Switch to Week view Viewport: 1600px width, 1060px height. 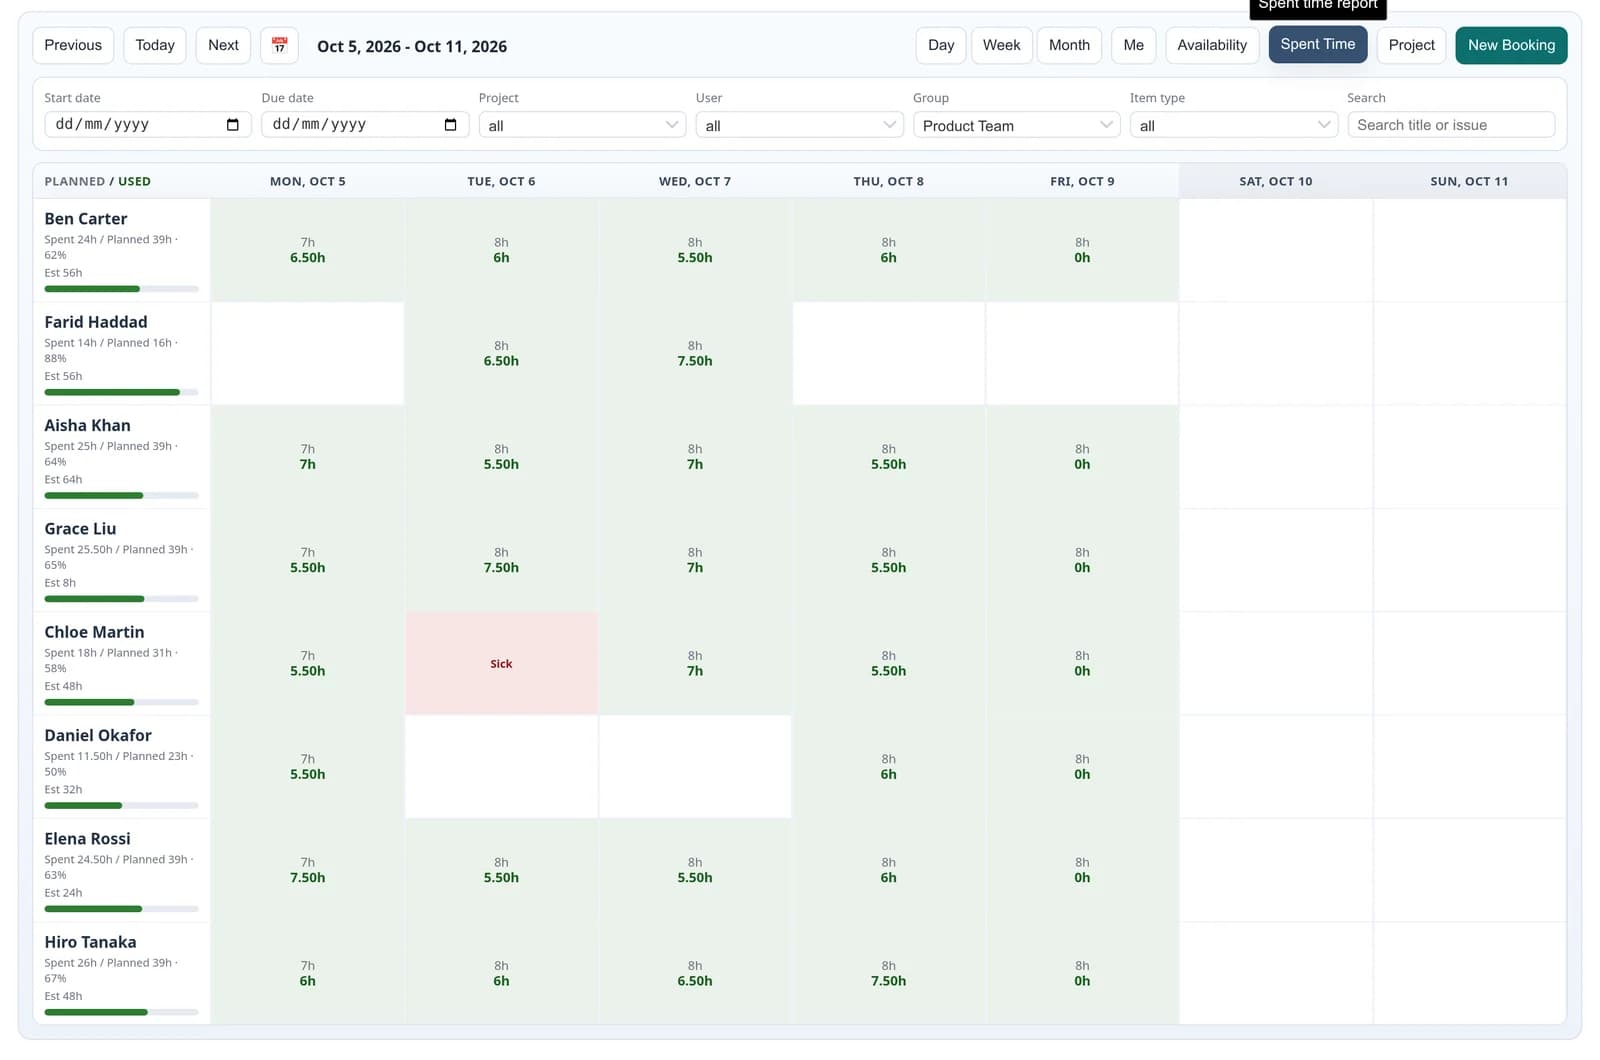1001,45
